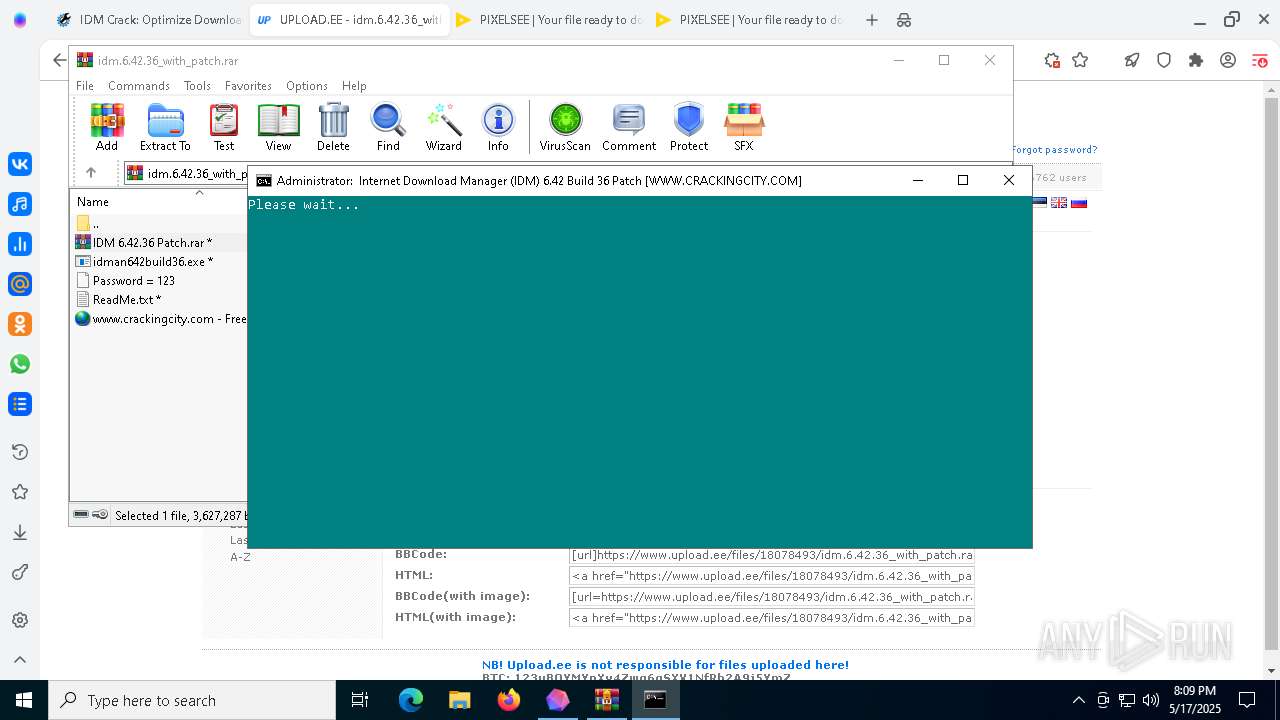Click the HTML(with image) code field
The height and width of the screenshot is (720, 1280).
pos(771,618)
